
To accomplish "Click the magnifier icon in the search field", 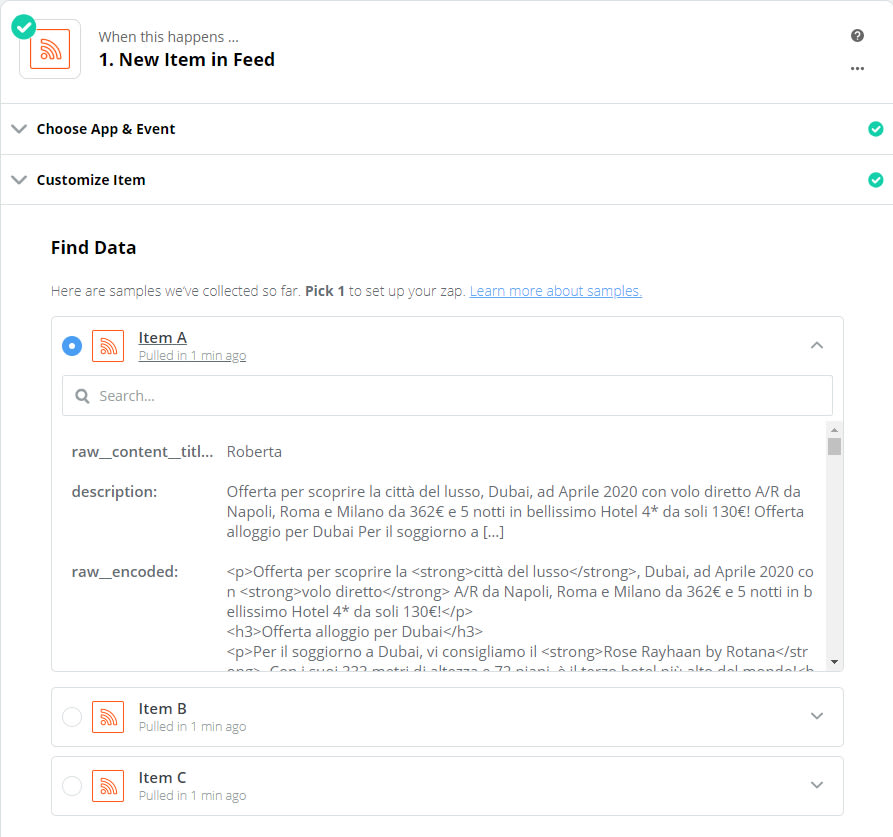I will pos(83,396).
